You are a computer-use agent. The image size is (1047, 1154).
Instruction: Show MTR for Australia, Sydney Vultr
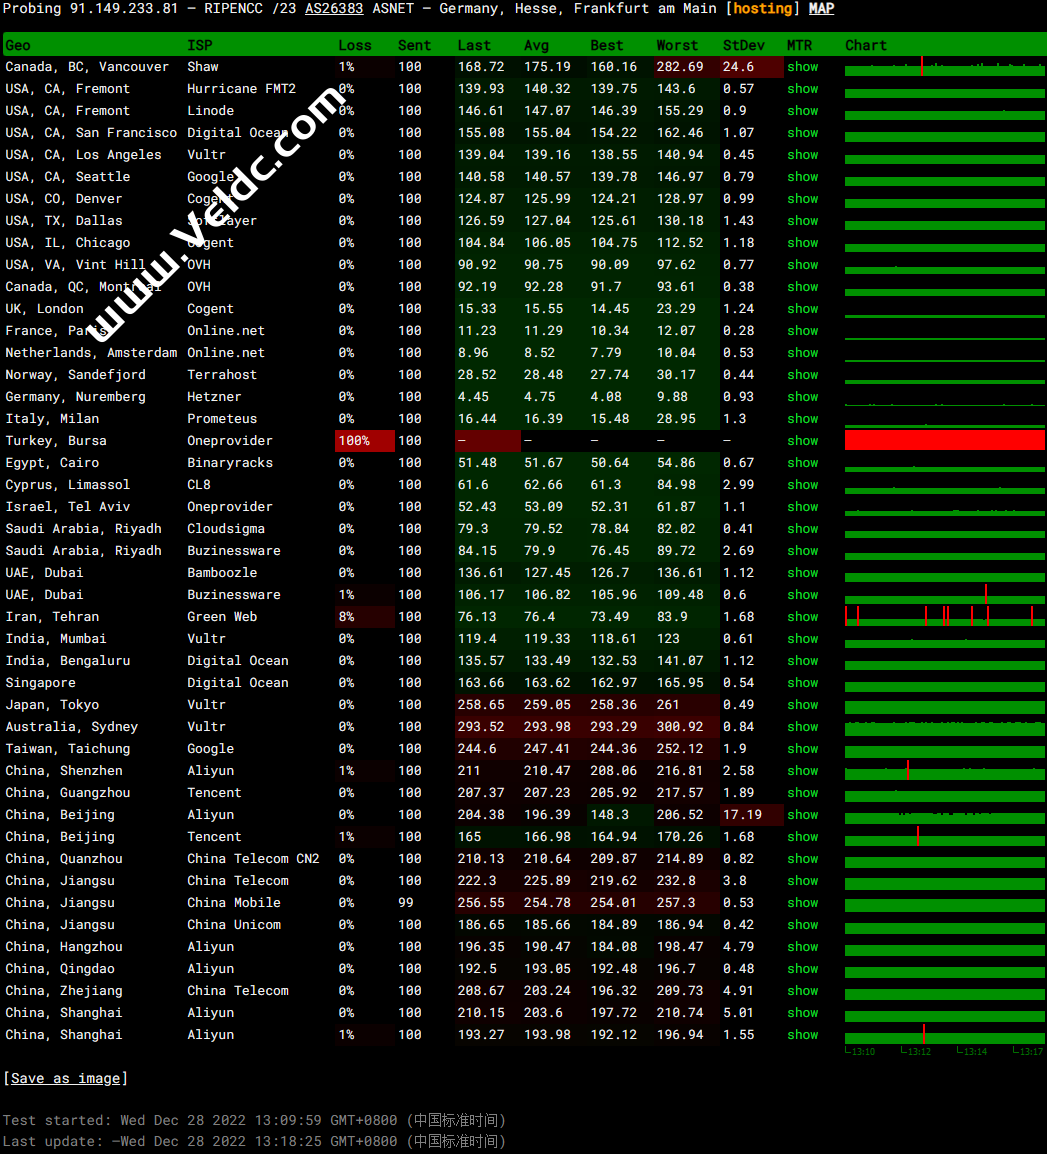[802, 727]
